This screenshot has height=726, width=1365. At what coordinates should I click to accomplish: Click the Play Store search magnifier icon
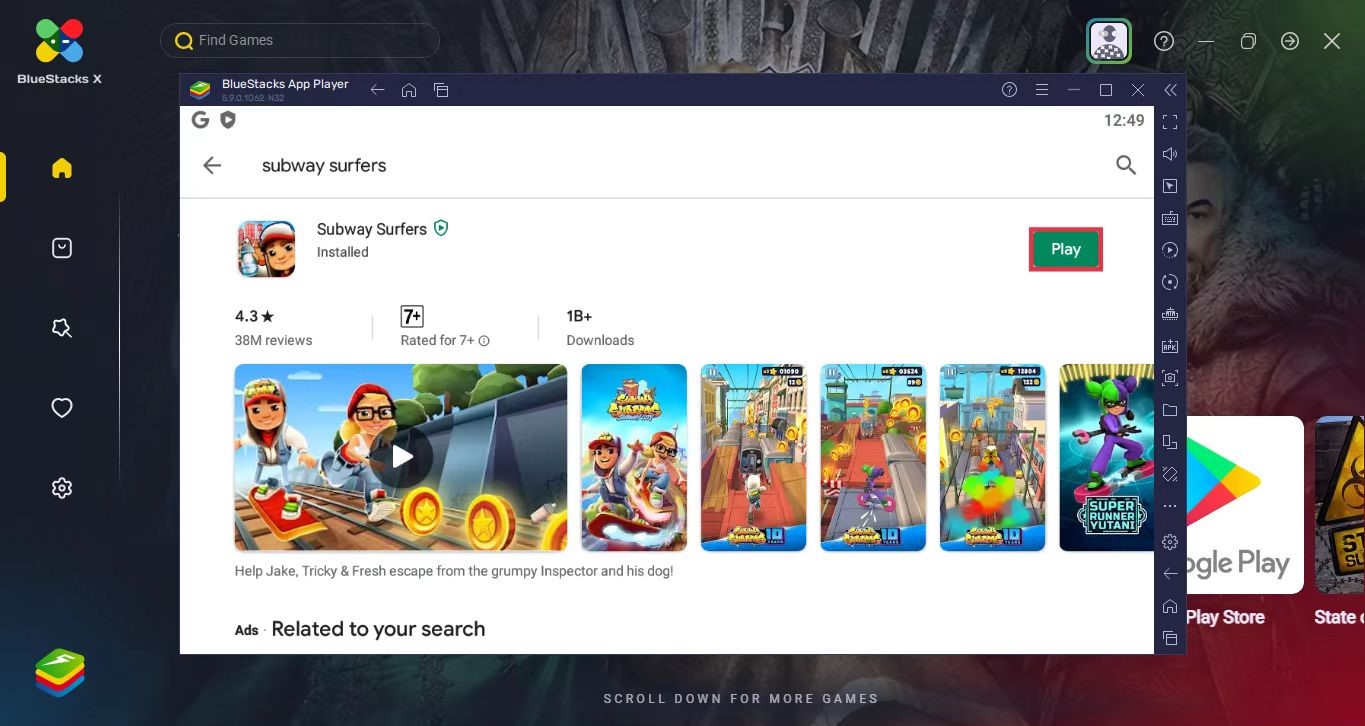pyautogui.click(x=1126, y=165)
